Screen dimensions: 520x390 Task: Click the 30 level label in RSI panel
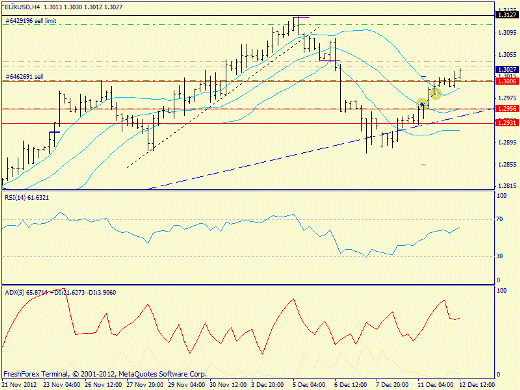pos(500,256)
